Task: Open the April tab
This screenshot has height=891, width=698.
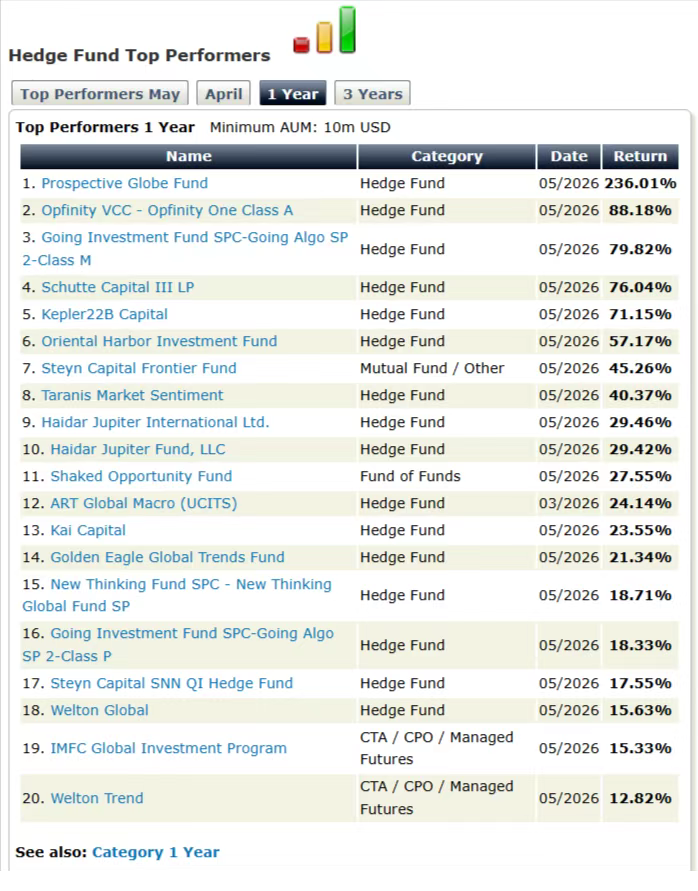Action: pyautogui.click(x=223, y=94)
